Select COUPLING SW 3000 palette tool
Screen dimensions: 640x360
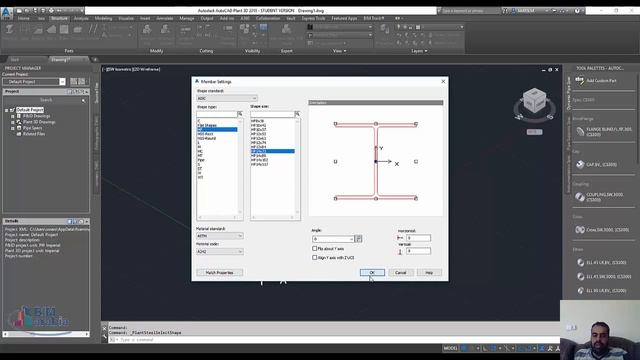pos(600,197)
